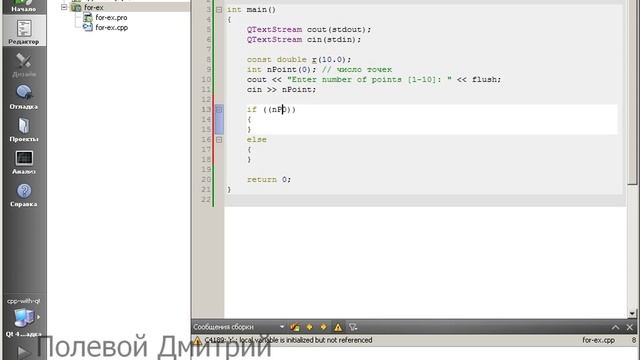Open the Справка (Help) mode
This screenshot has height=360, width=640.
pos(24,195)
